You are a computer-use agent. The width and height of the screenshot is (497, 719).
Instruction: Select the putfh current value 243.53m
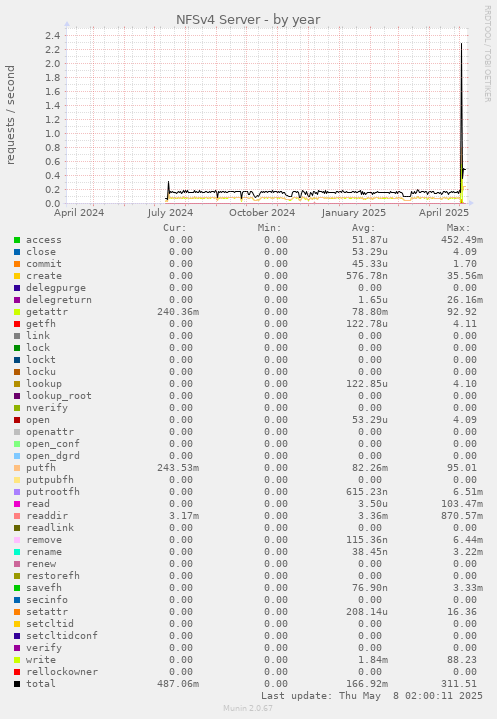pos(178,468)
